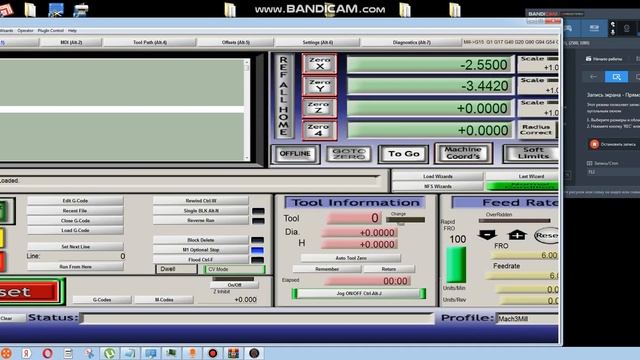Click the Dwell button
The height and width of the screenshot is (360, 640).
pos(176,269)
